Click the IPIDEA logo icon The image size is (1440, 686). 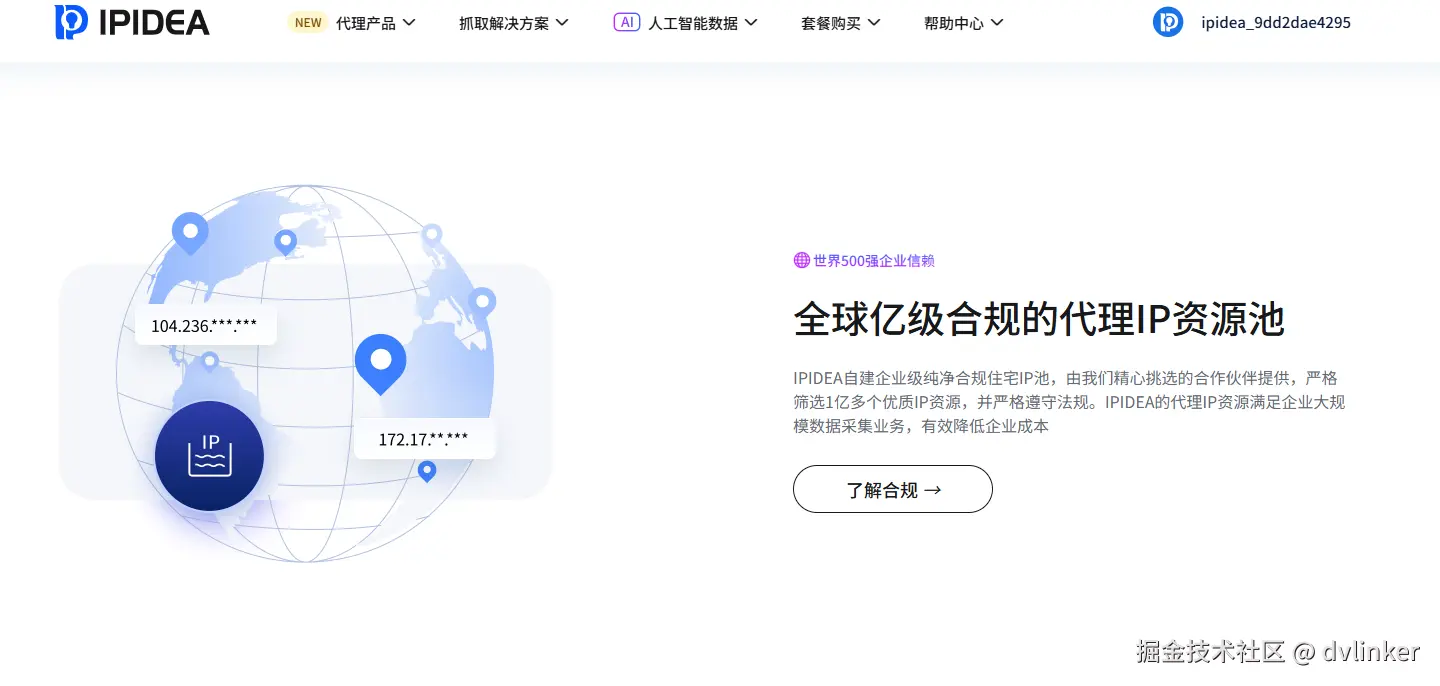[71, 22]
